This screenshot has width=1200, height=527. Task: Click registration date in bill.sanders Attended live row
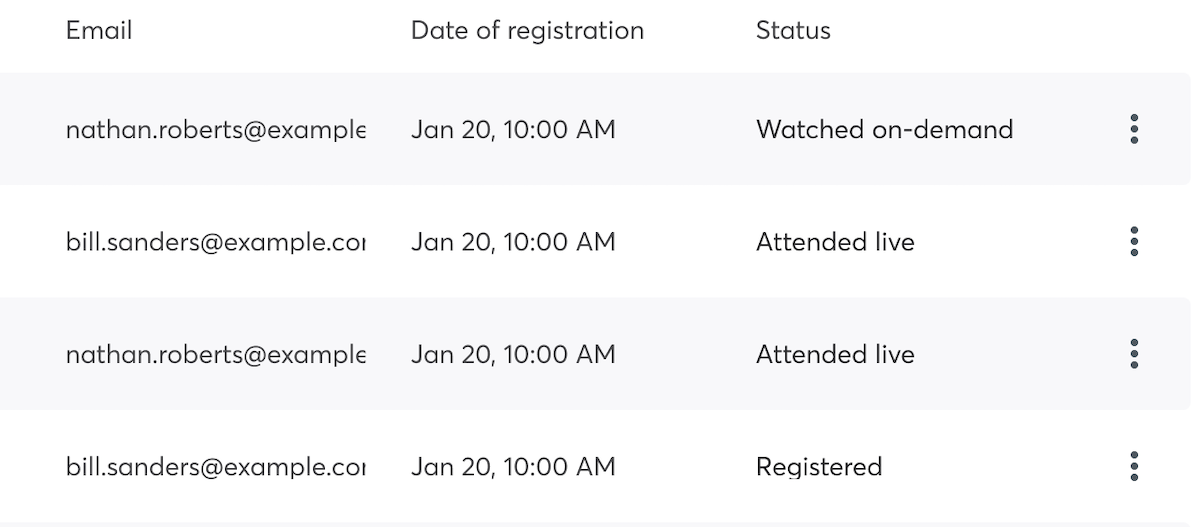[x=513, y=241]
